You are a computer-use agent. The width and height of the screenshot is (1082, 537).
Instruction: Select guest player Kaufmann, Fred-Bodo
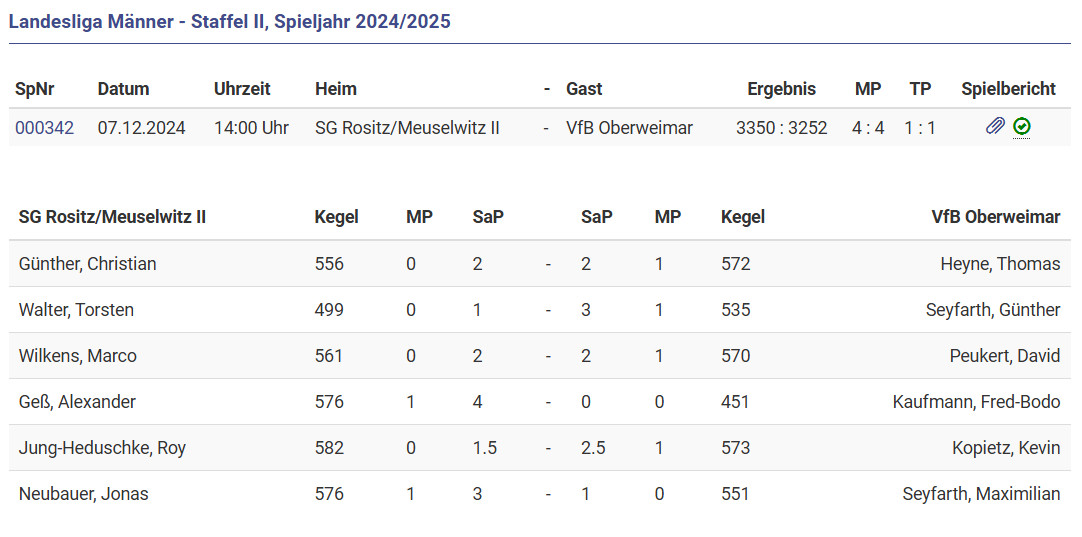pyautogui.click(x=976, y=402)
